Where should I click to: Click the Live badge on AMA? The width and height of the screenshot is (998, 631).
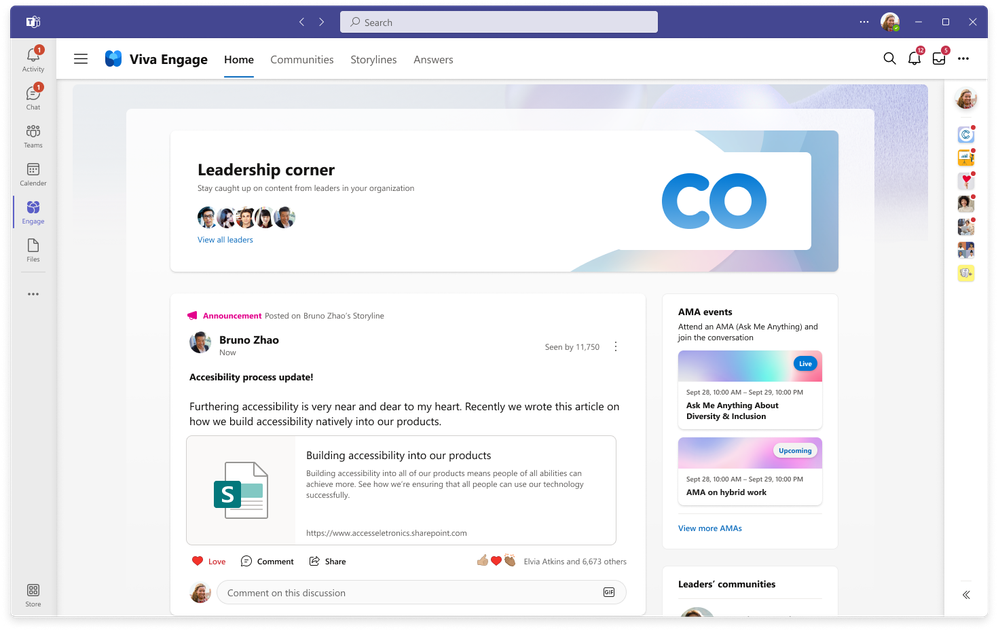805,364
